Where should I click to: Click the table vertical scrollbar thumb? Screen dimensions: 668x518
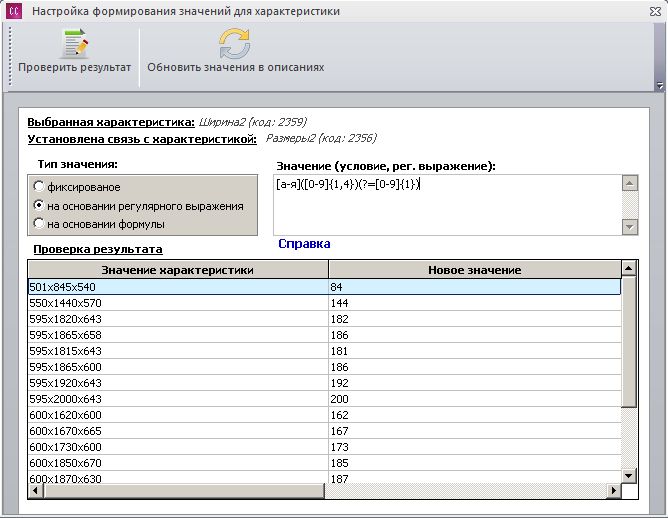pos(629,342)
